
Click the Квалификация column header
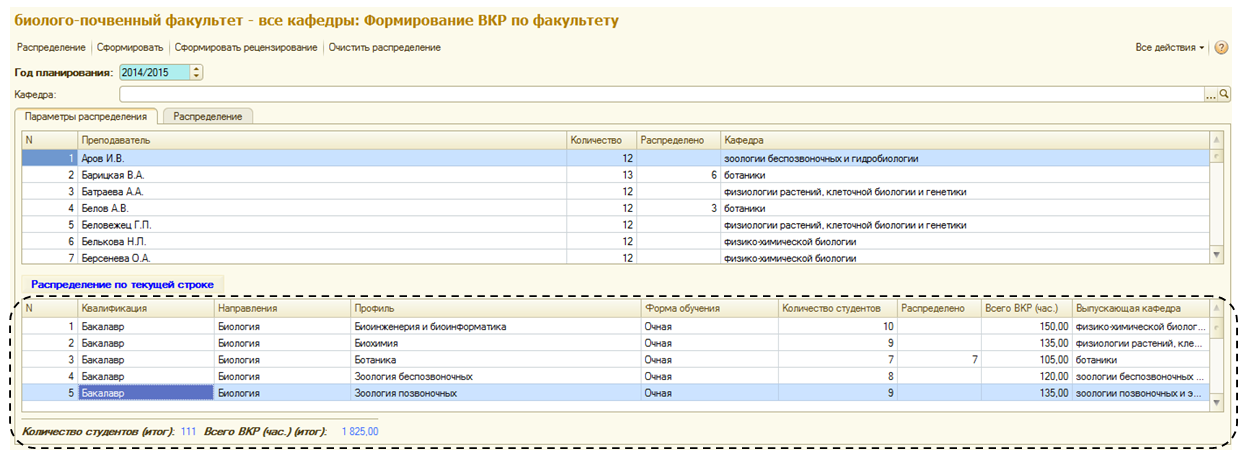click(146, 309)
